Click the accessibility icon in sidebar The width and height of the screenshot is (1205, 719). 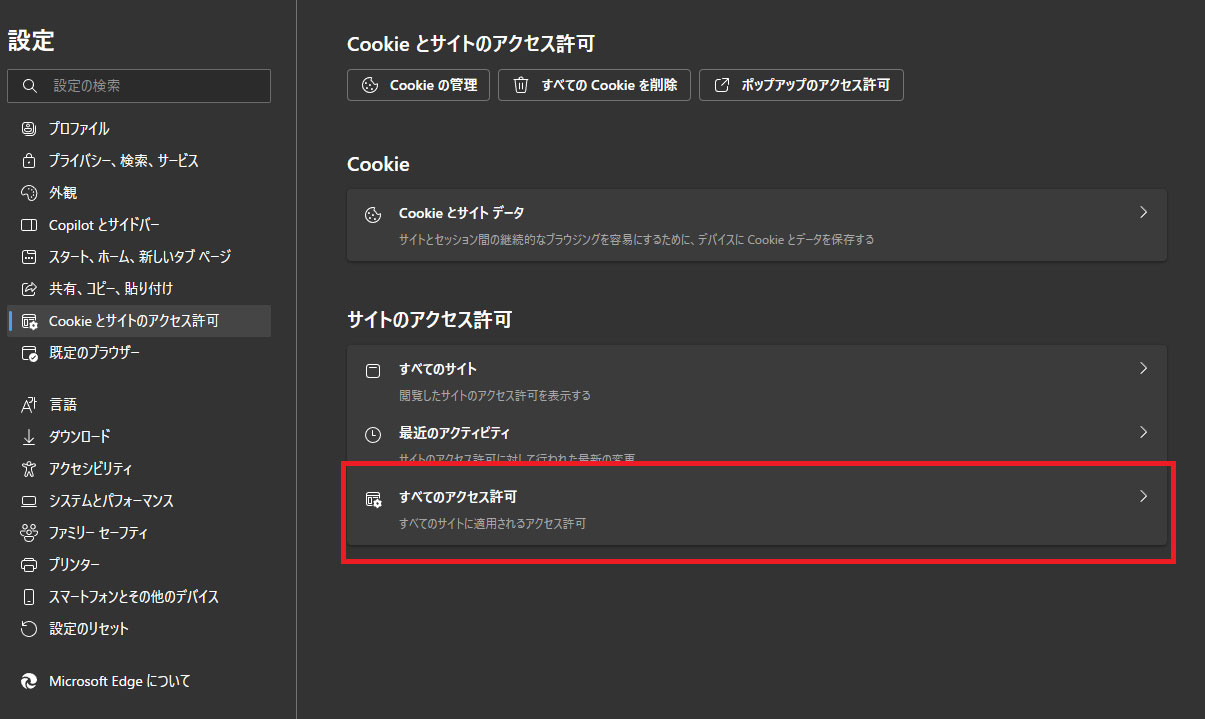point(29,469)
